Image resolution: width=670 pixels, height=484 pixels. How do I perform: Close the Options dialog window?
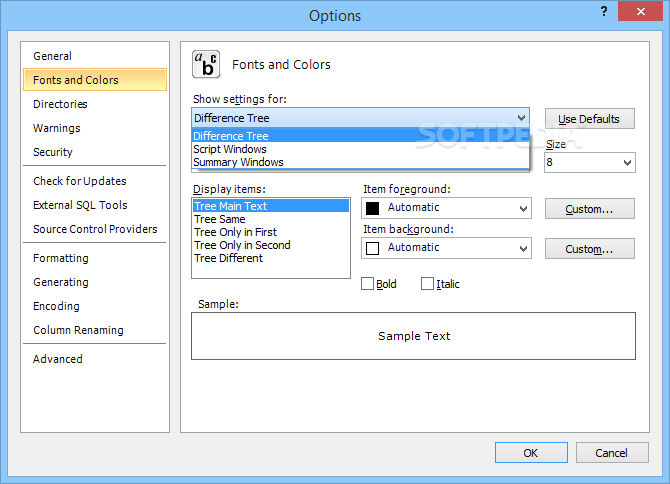[x=640, y=11]
